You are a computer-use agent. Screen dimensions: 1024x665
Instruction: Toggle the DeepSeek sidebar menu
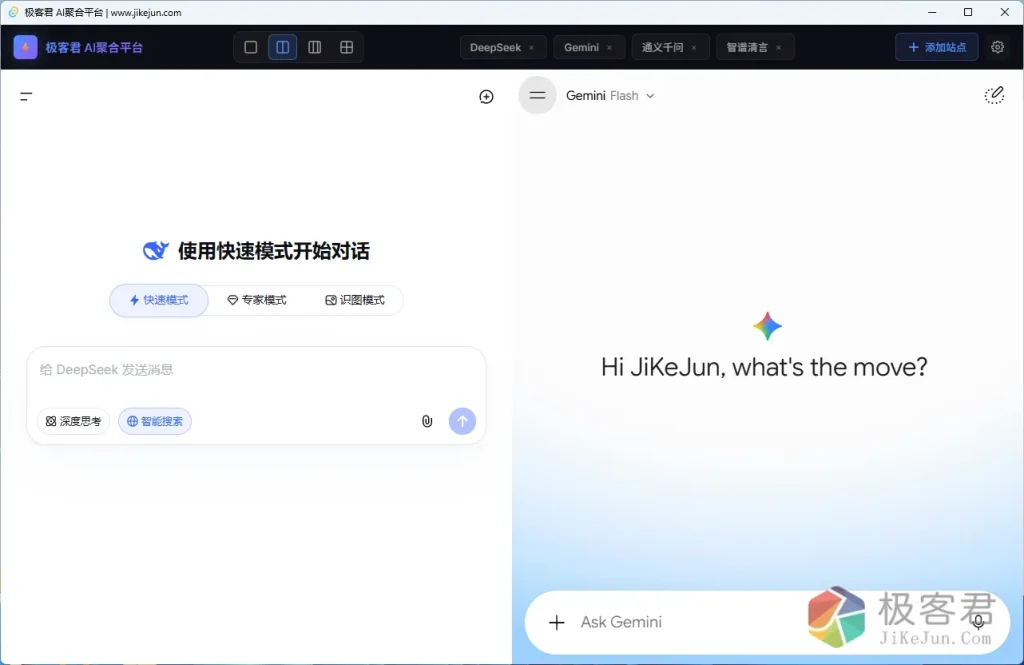pos(26,97)
